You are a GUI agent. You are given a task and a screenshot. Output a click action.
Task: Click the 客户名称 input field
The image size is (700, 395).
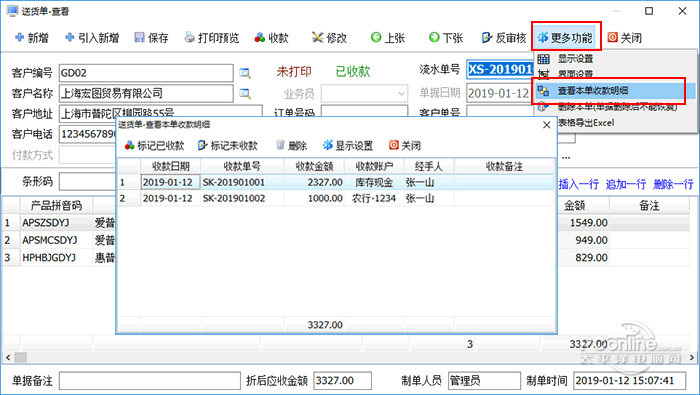pos(146,93)
